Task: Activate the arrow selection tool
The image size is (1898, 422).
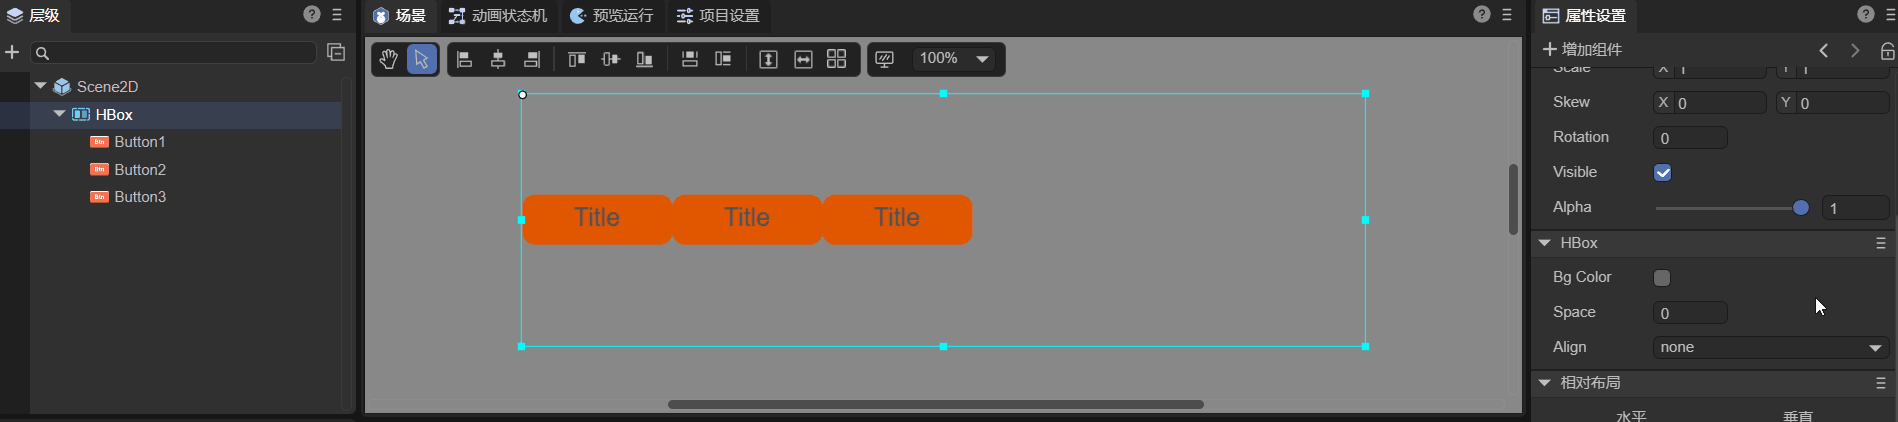Action: coord(422,60)
